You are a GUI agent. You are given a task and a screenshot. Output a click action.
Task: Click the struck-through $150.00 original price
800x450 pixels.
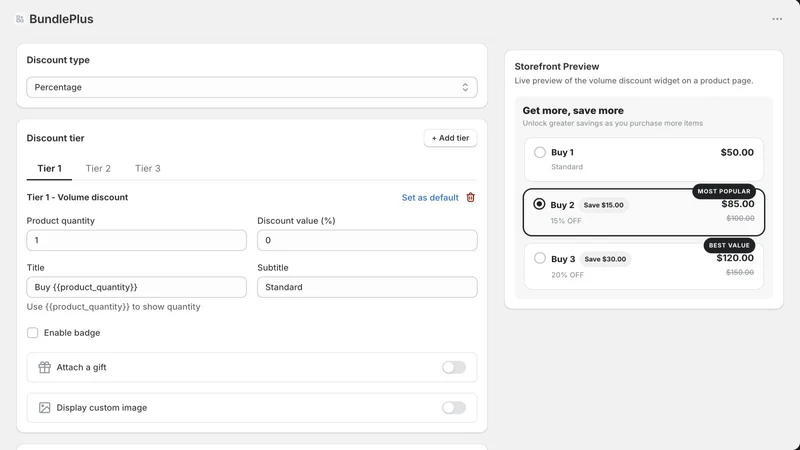[740, 272]
